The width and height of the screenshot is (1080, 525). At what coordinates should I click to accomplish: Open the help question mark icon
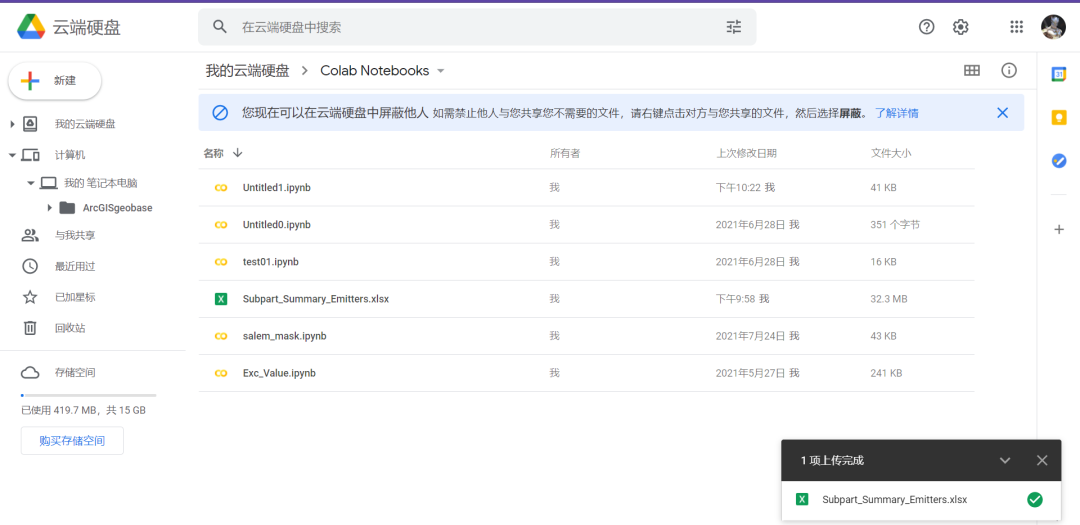[926, 27]
